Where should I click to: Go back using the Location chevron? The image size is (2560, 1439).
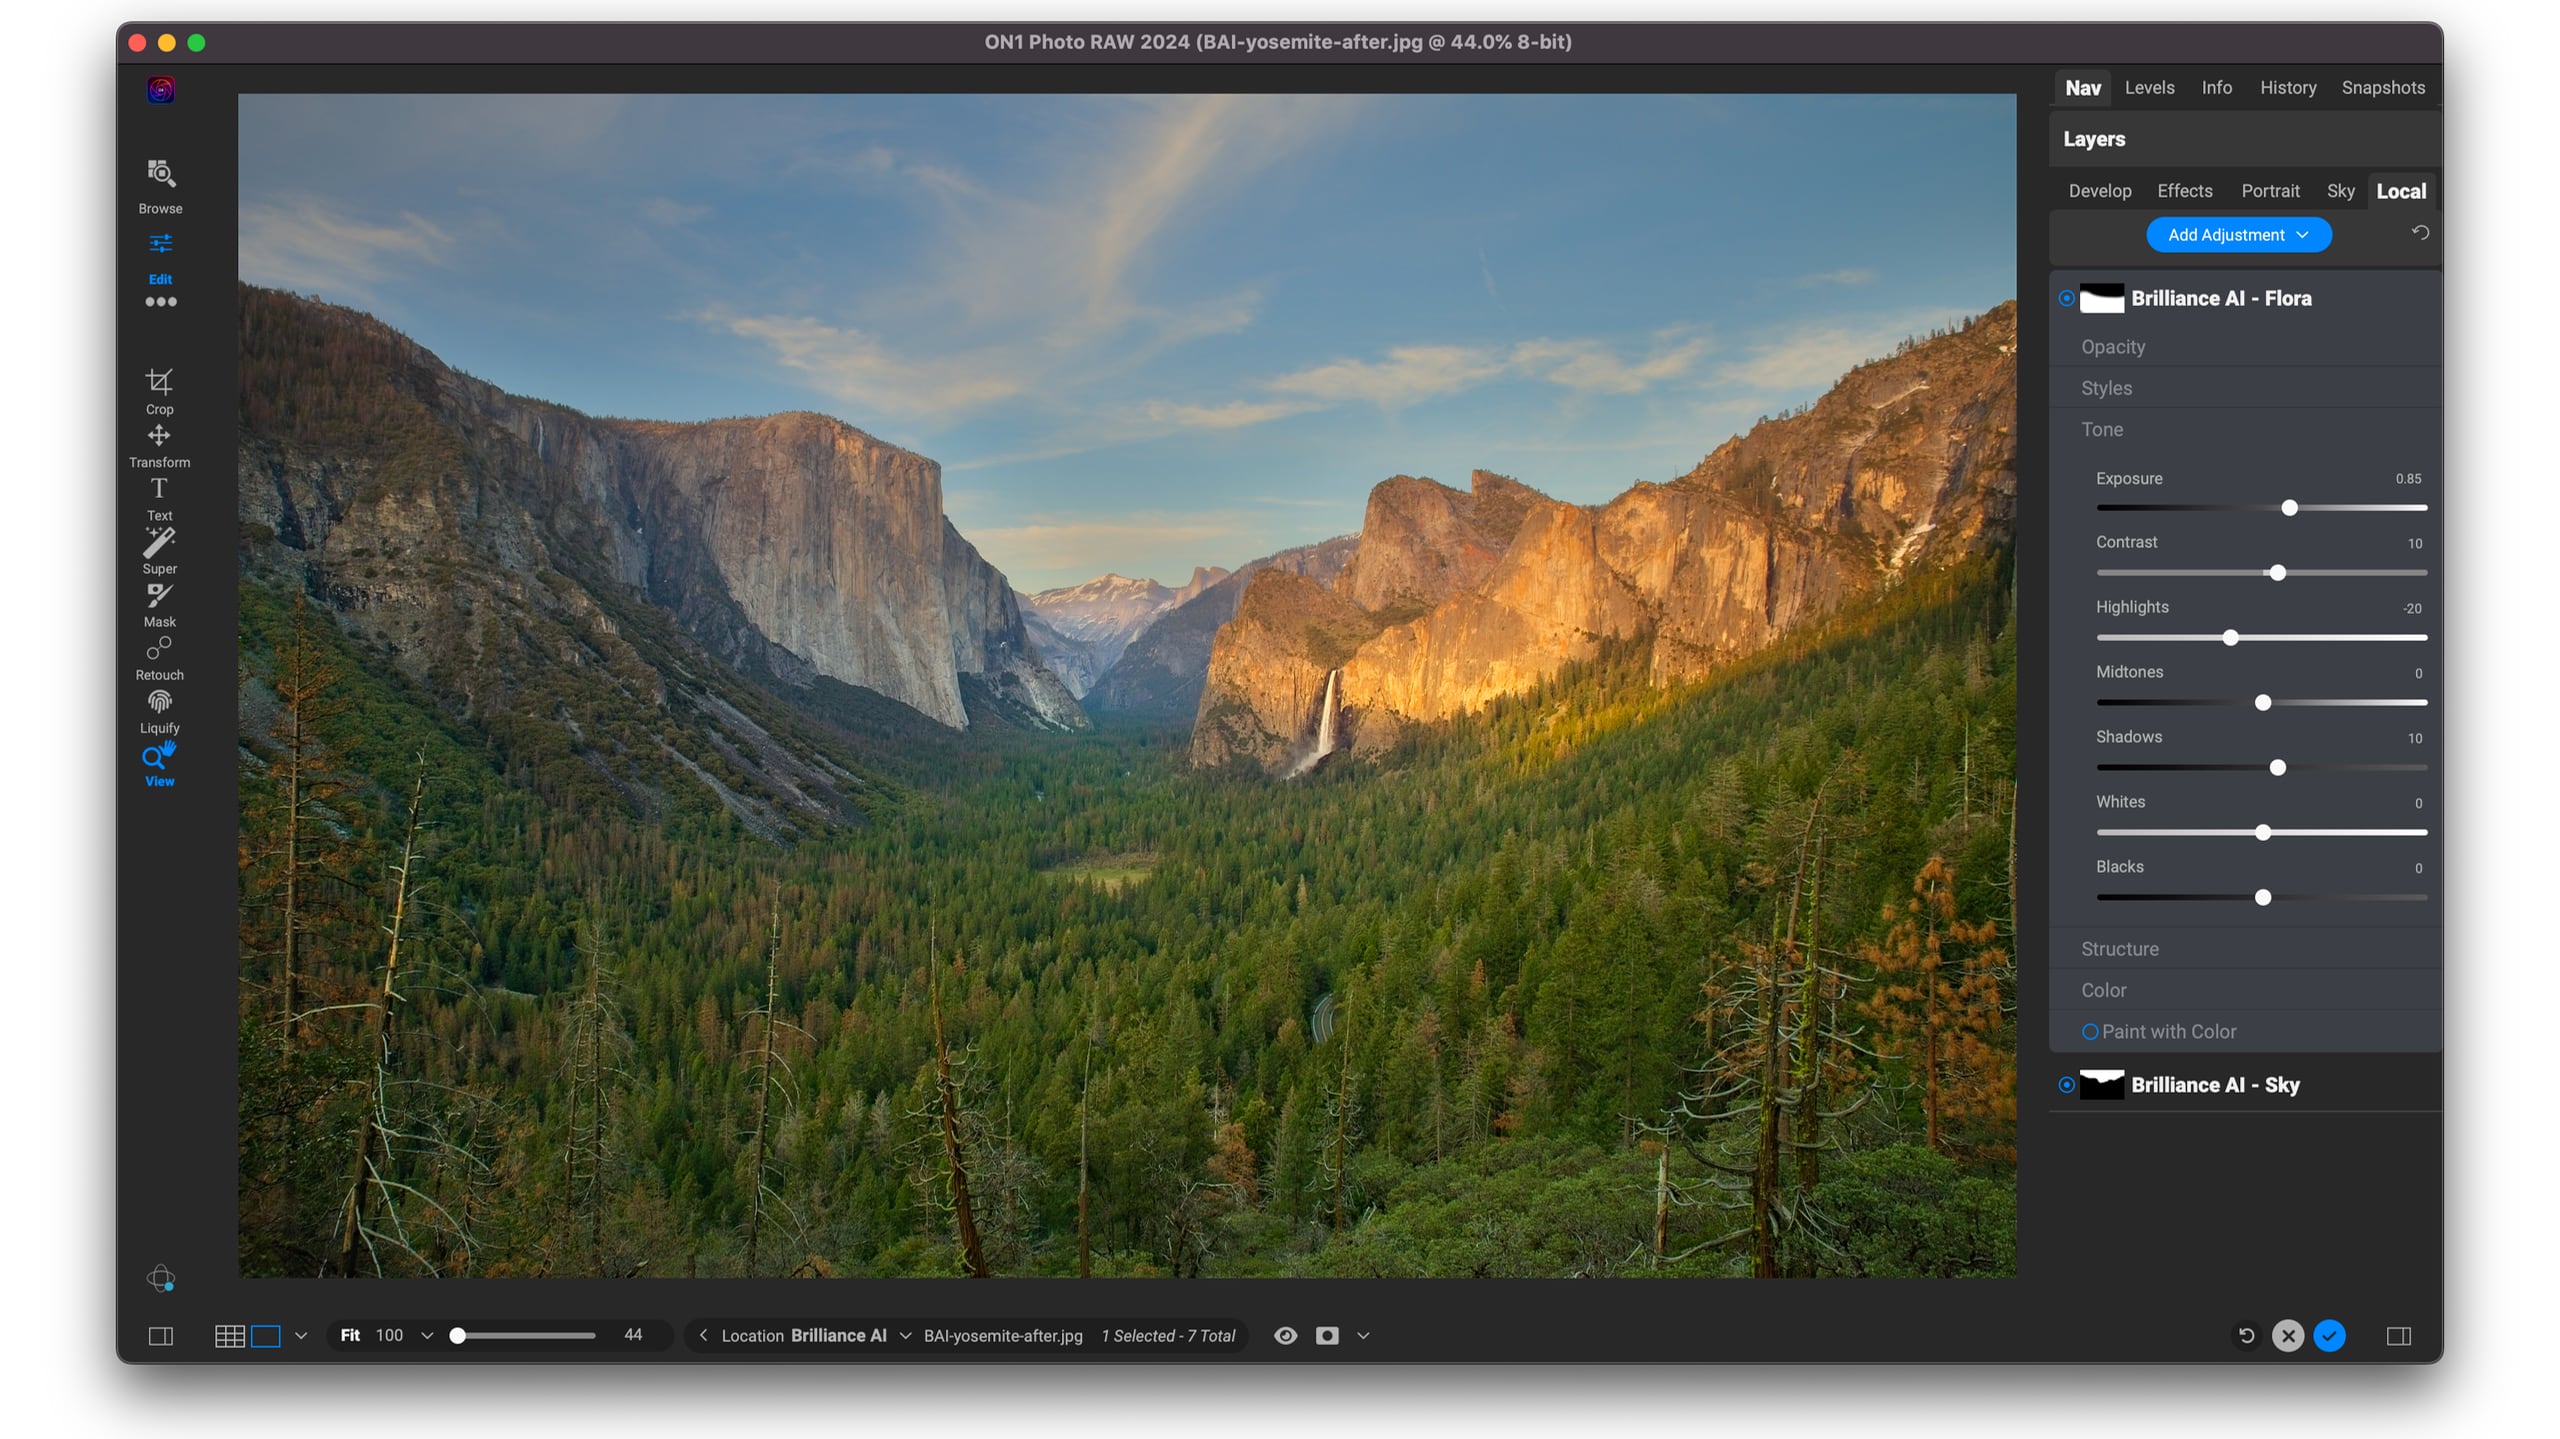(x=703, y=1335)
